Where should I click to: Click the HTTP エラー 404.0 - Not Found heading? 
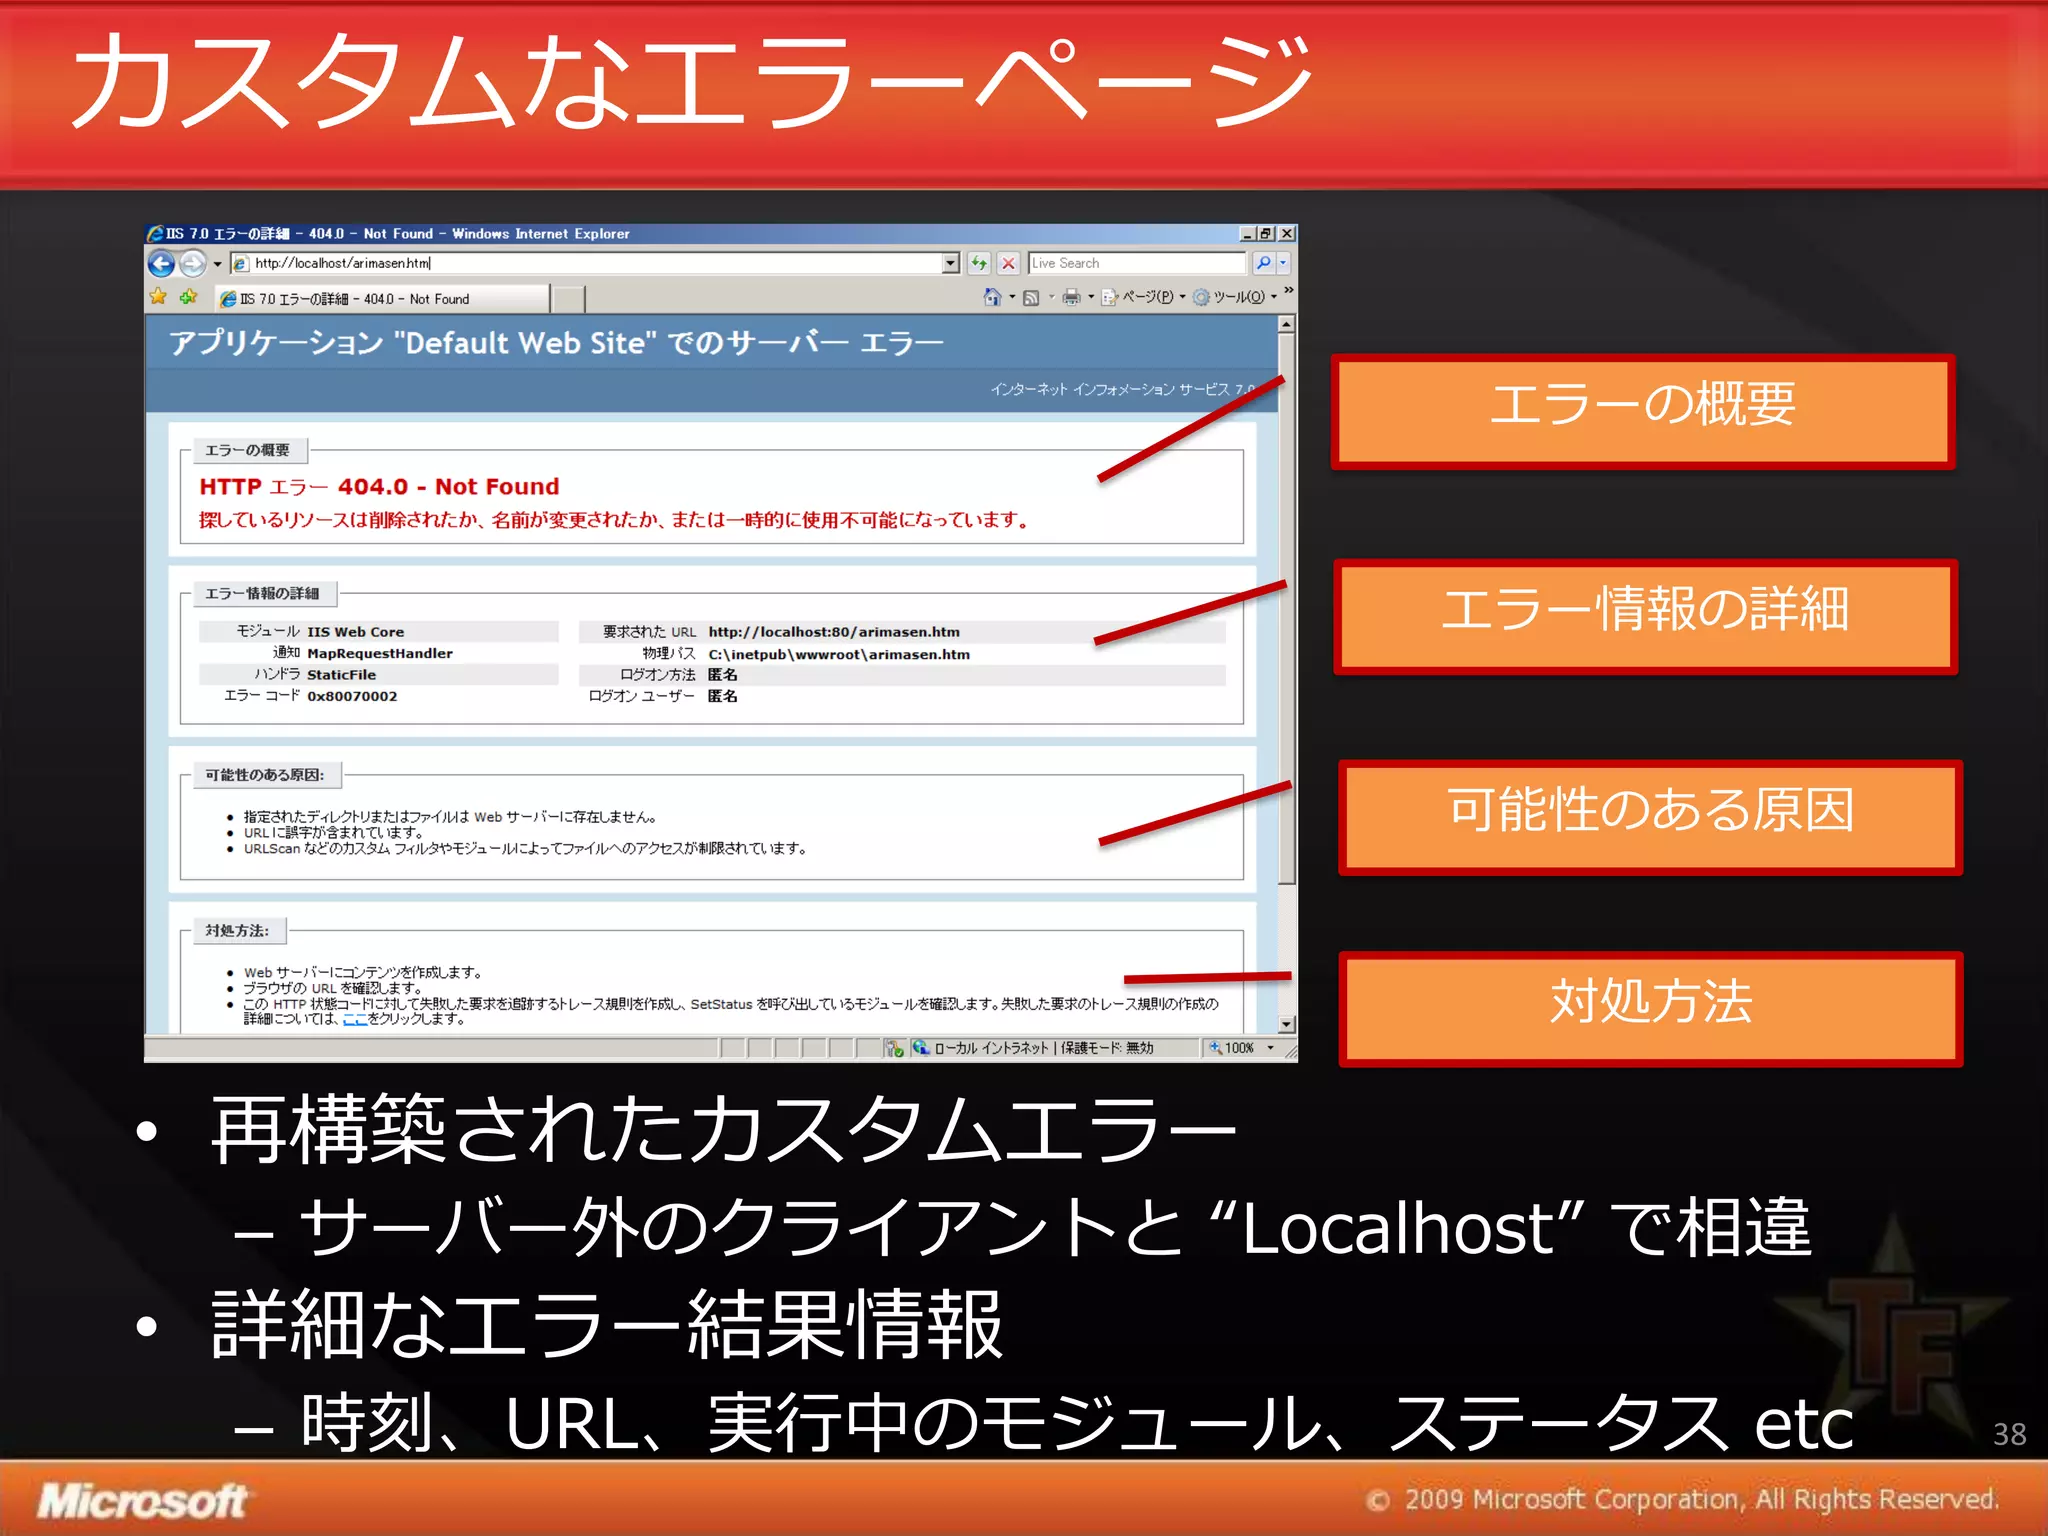point(379,487)
